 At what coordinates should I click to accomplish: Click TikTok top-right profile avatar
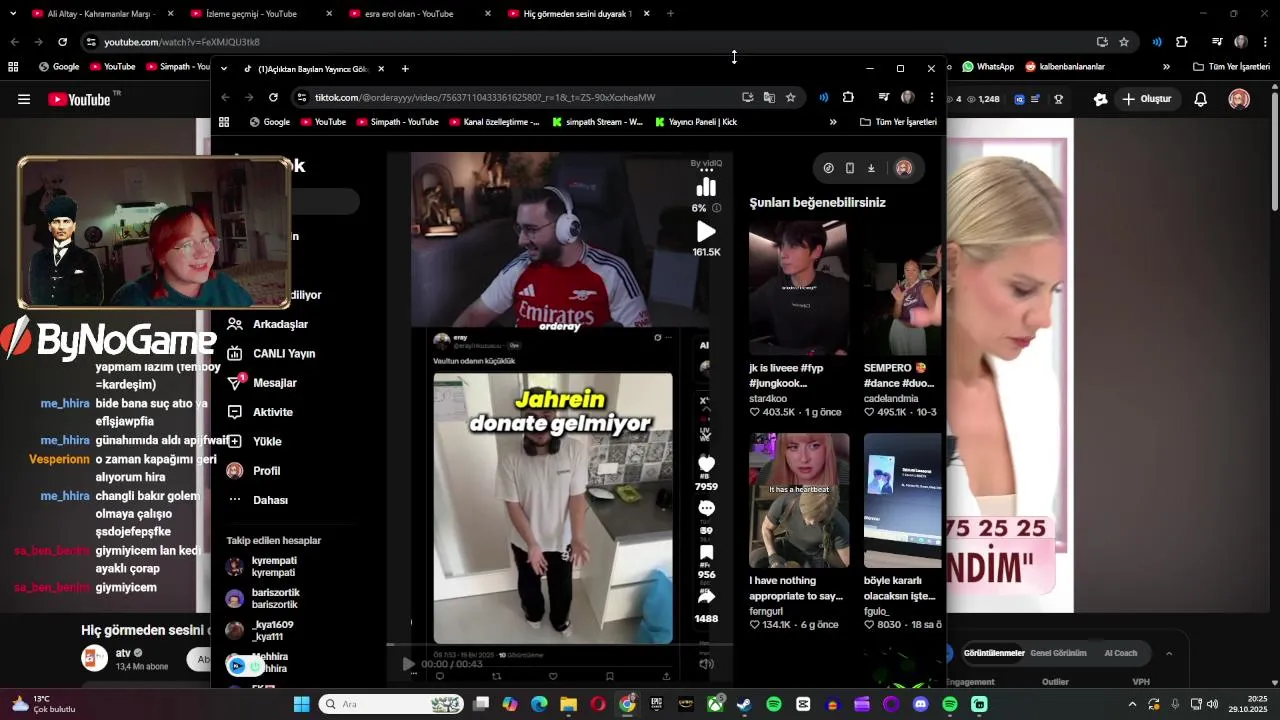pos(904,168)
